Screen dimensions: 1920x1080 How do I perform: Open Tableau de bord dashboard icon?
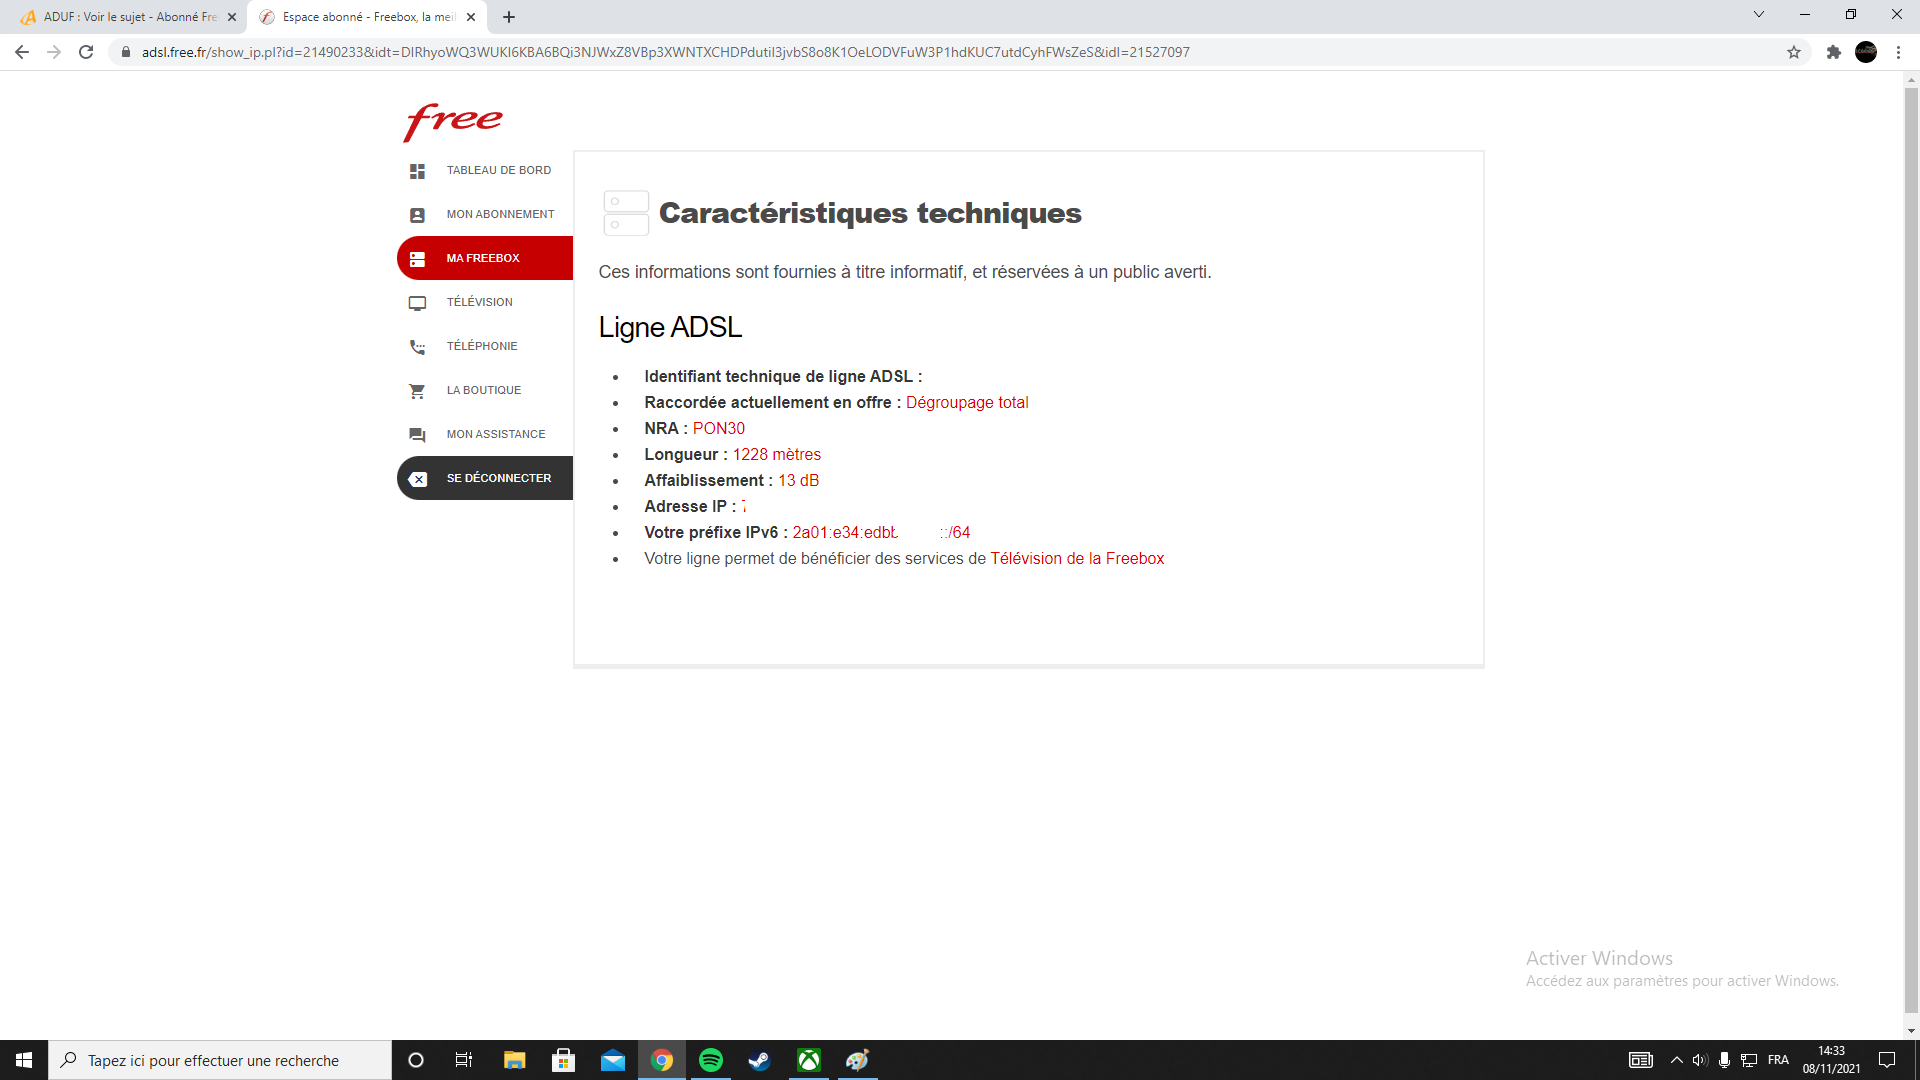(x=417, y=171)
